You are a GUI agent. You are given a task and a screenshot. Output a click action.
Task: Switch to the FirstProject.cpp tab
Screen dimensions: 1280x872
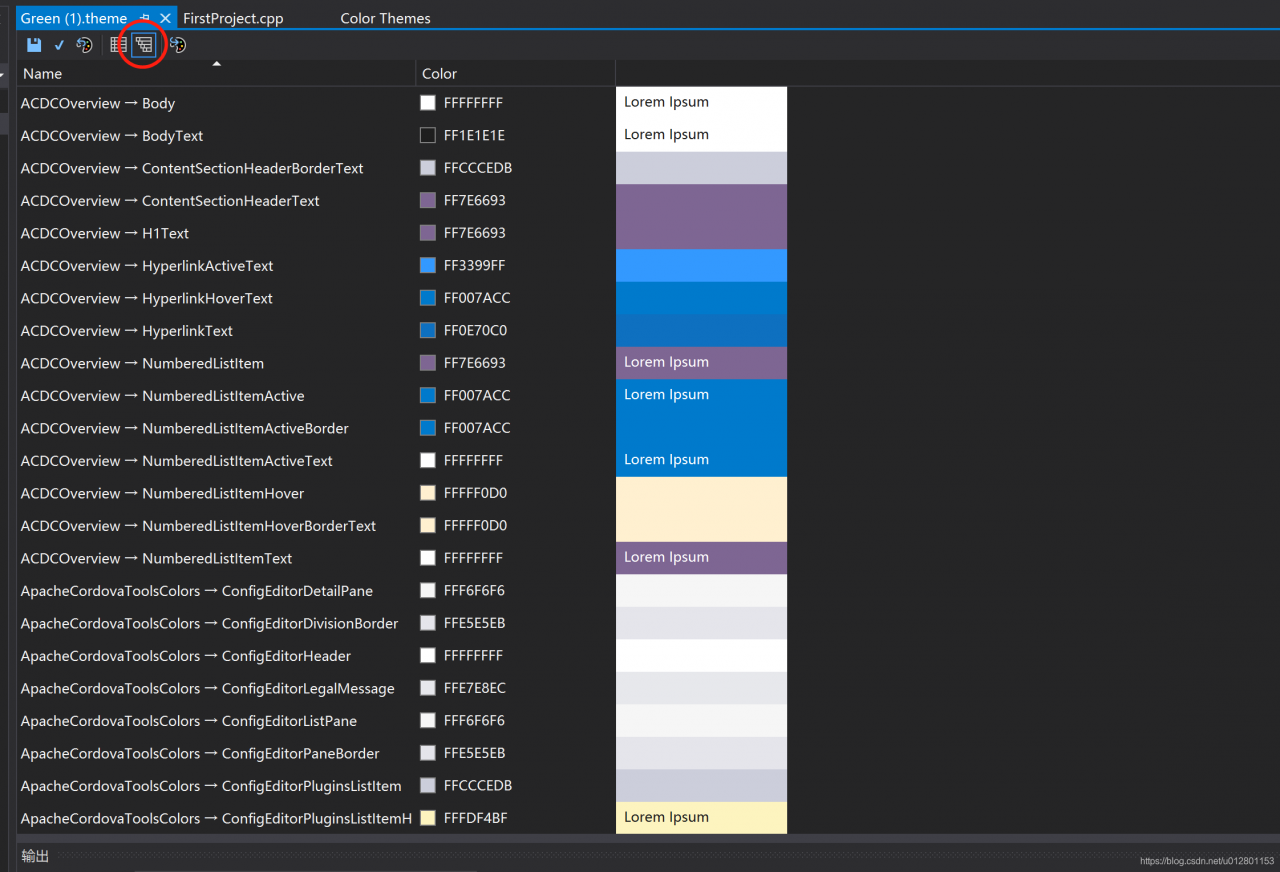(x=233, y=18)
